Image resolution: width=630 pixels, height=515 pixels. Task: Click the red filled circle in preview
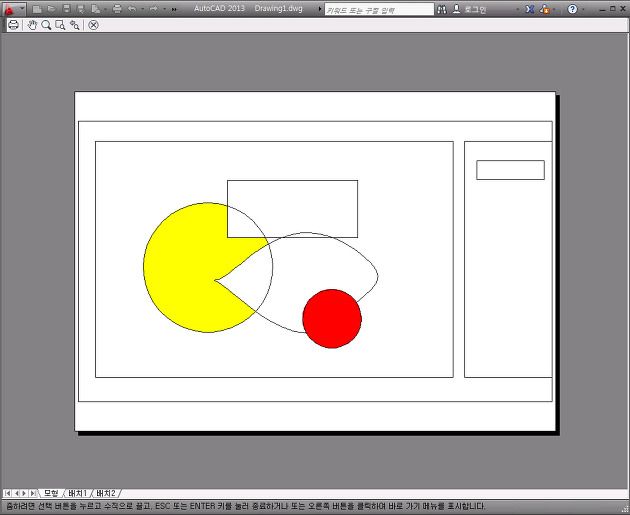(332, 319)
